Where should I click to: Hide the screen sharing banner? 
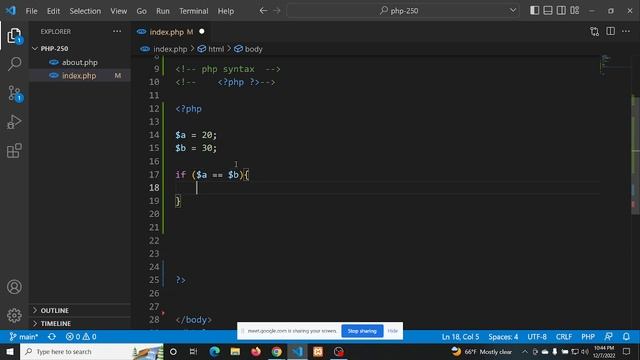pyautogui.click(x=392, y=331)
